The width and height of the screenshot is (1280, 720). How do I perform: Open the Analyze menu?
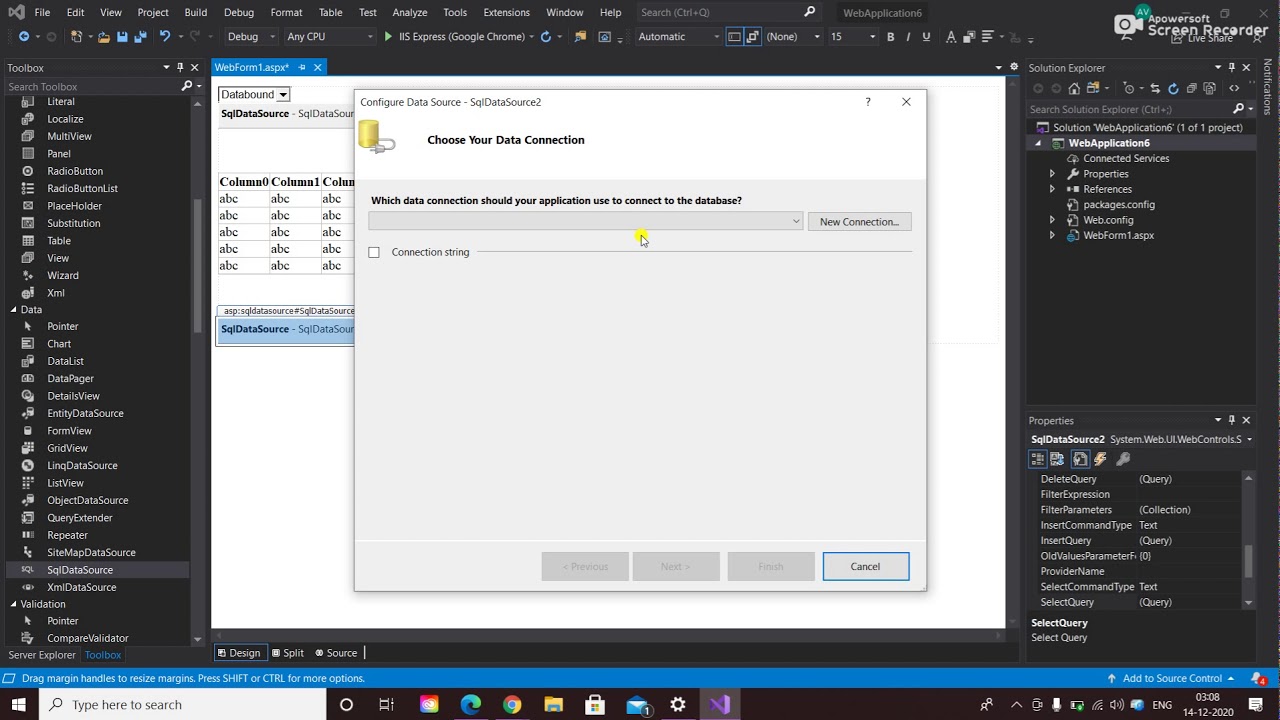coord(409,12)
